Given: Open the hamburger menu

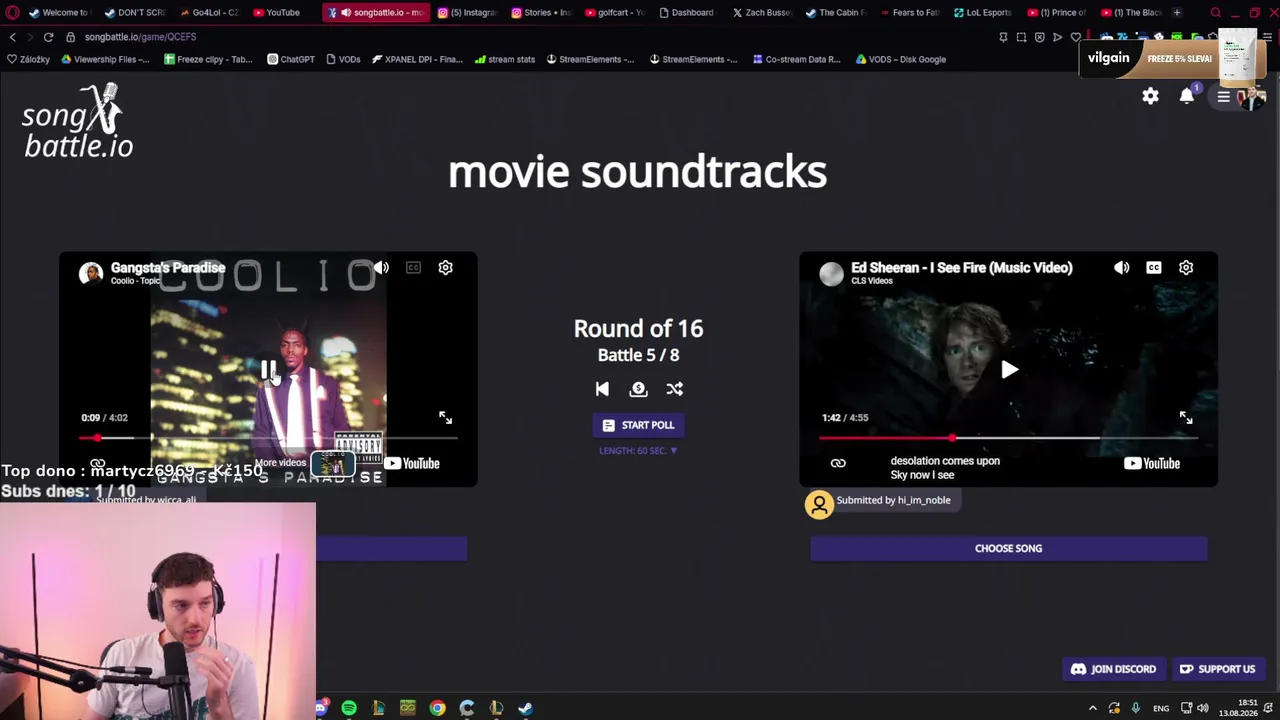Looking at the screenshot, I should (1223, 97).
